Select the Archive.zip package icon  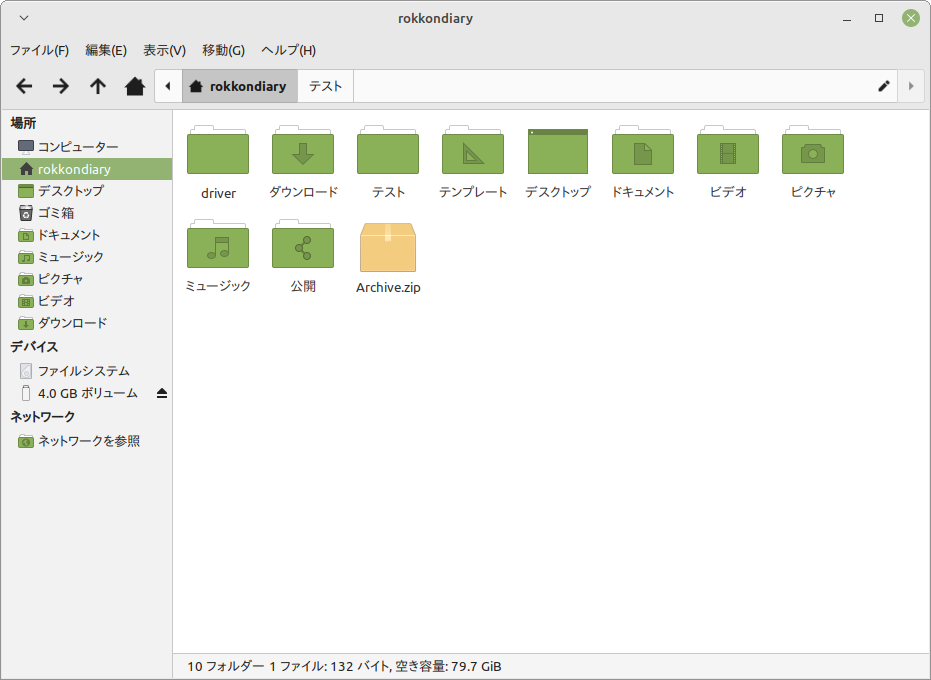[388, 247]
